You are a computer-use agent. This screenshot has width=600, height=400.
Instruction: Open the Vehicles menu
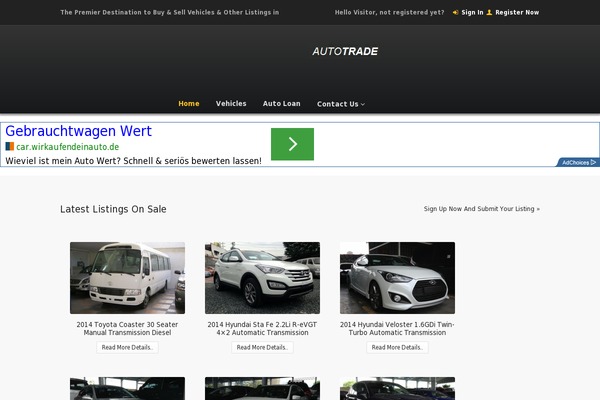click(x=231, y=103)
